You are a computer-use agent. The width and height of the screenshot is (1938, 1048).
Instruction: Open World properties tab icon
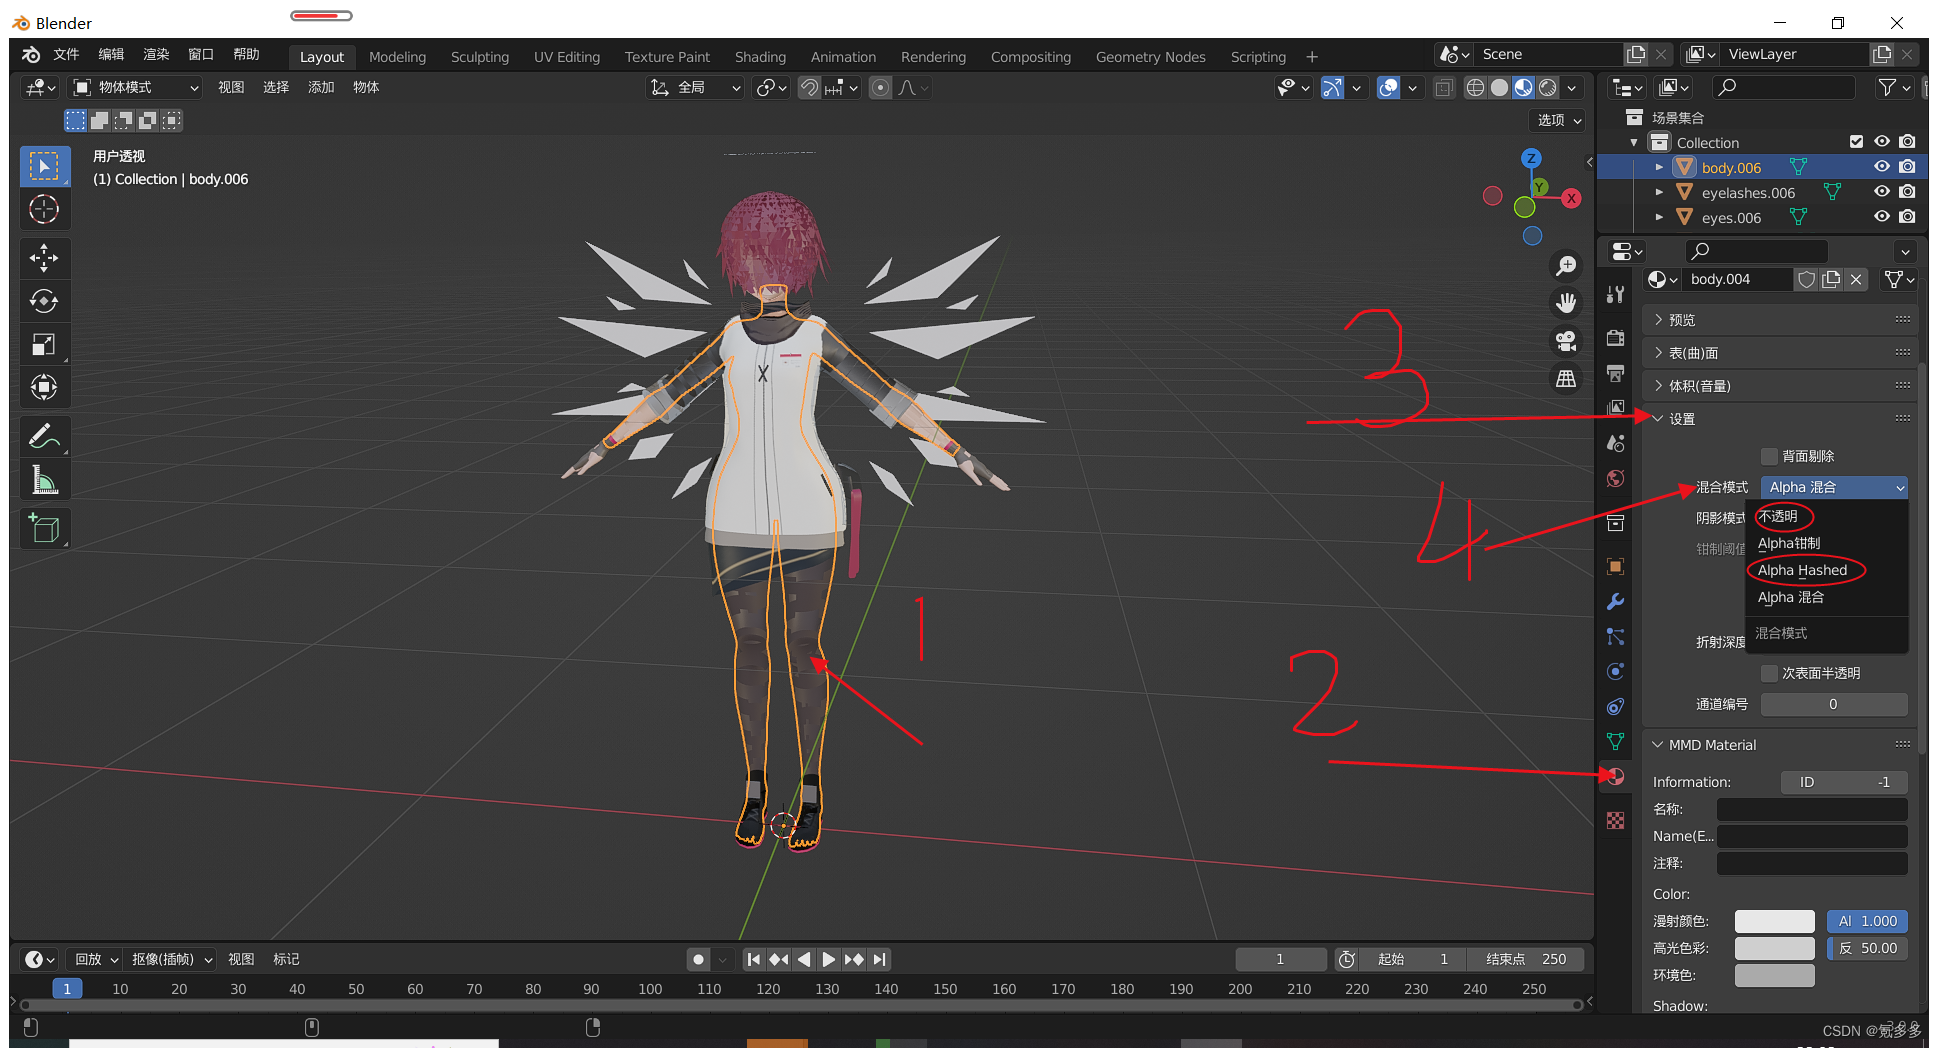(1615, 479)
